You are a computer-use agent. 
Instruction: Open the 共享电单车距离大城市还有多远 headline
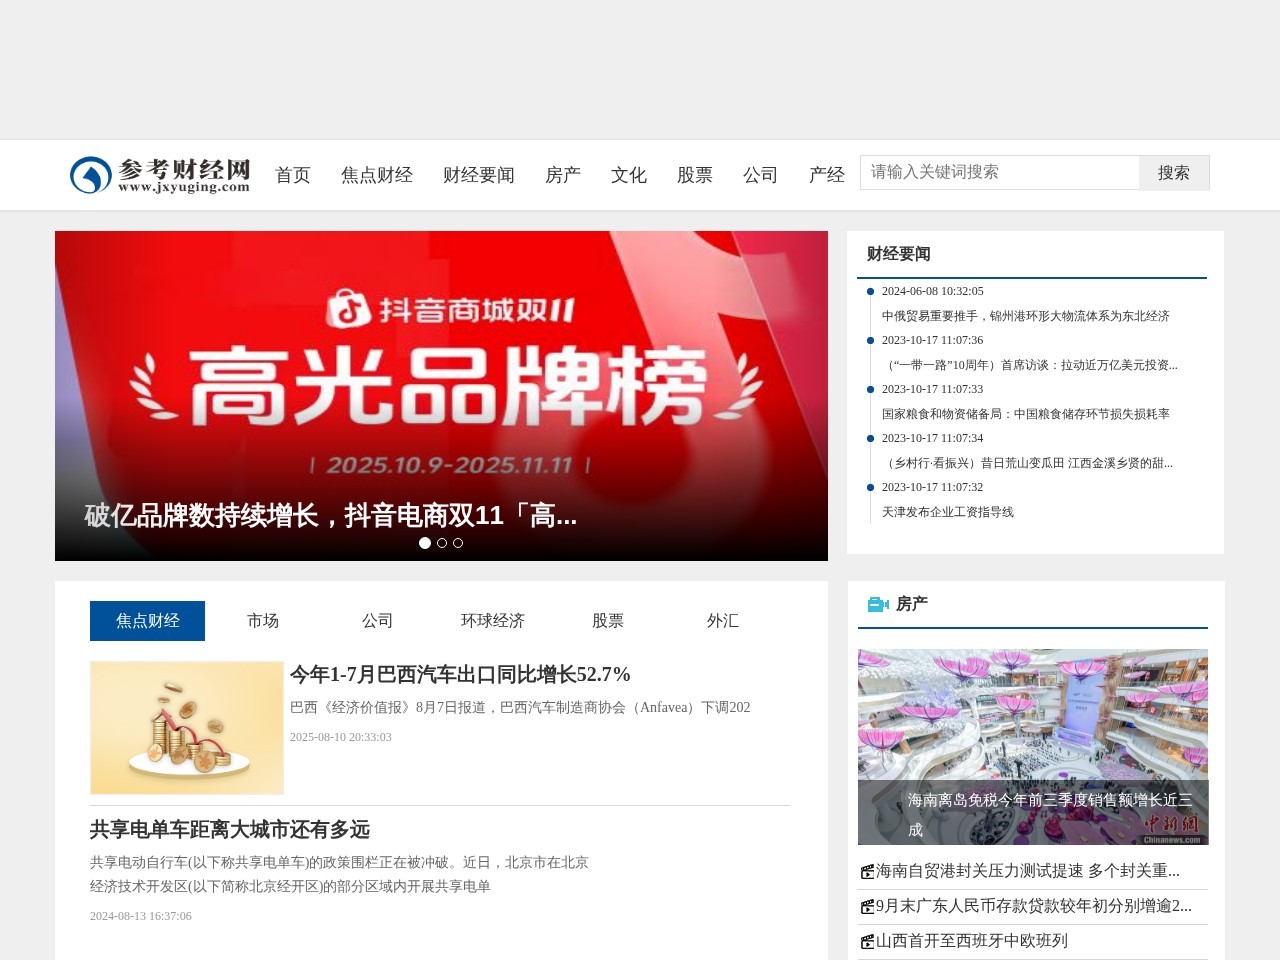coord(230,830)
